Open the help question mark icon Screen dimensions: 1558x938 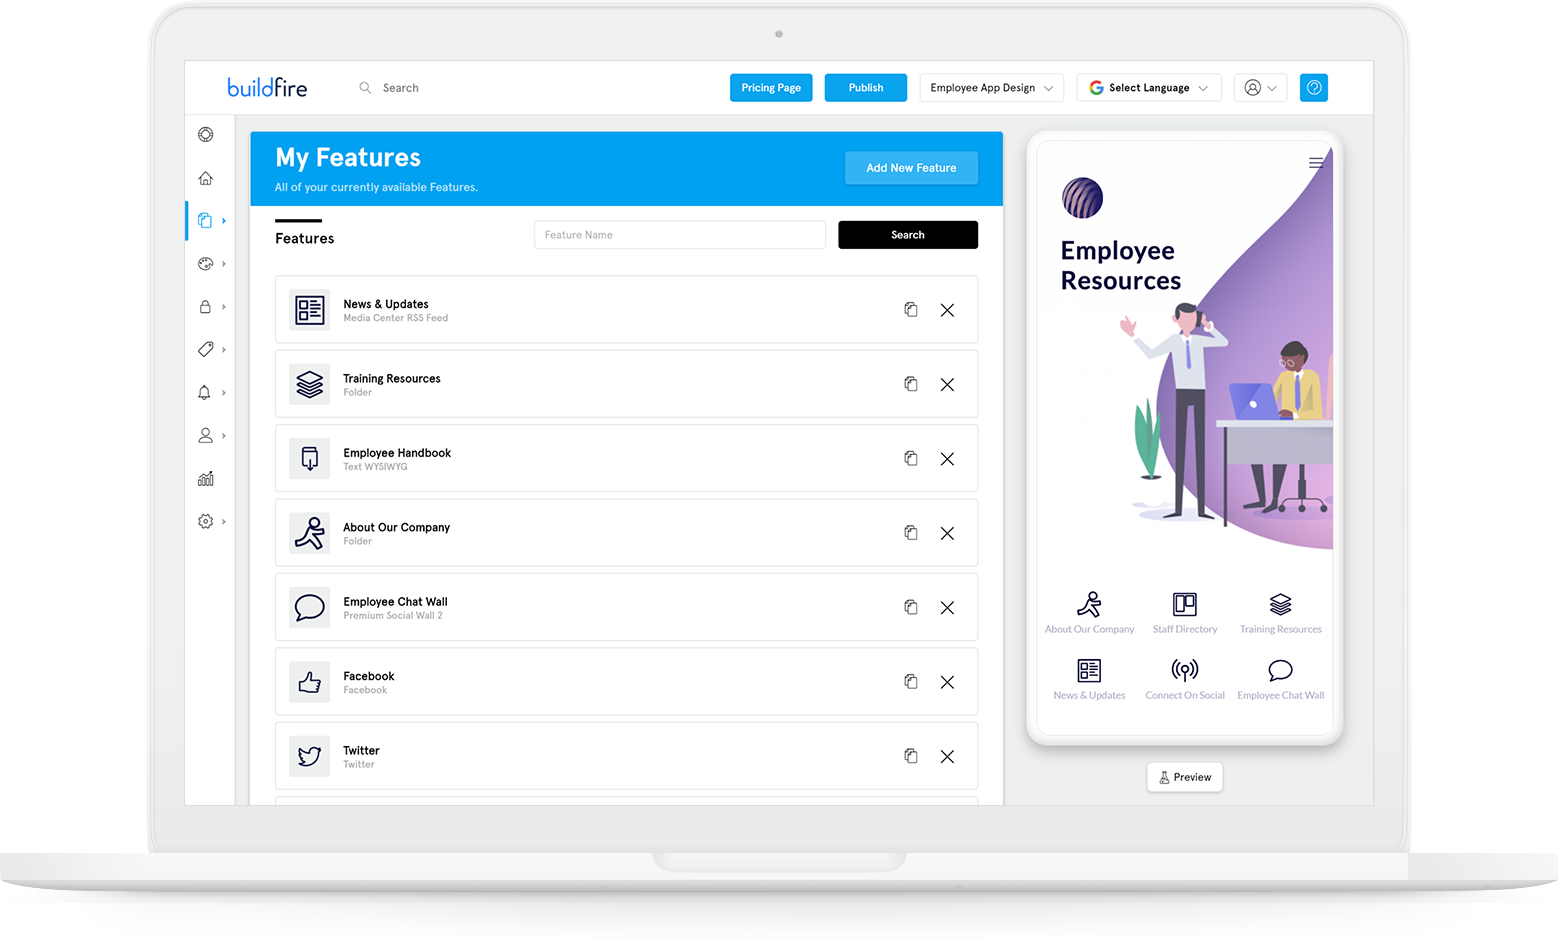tap(1313, 87)
